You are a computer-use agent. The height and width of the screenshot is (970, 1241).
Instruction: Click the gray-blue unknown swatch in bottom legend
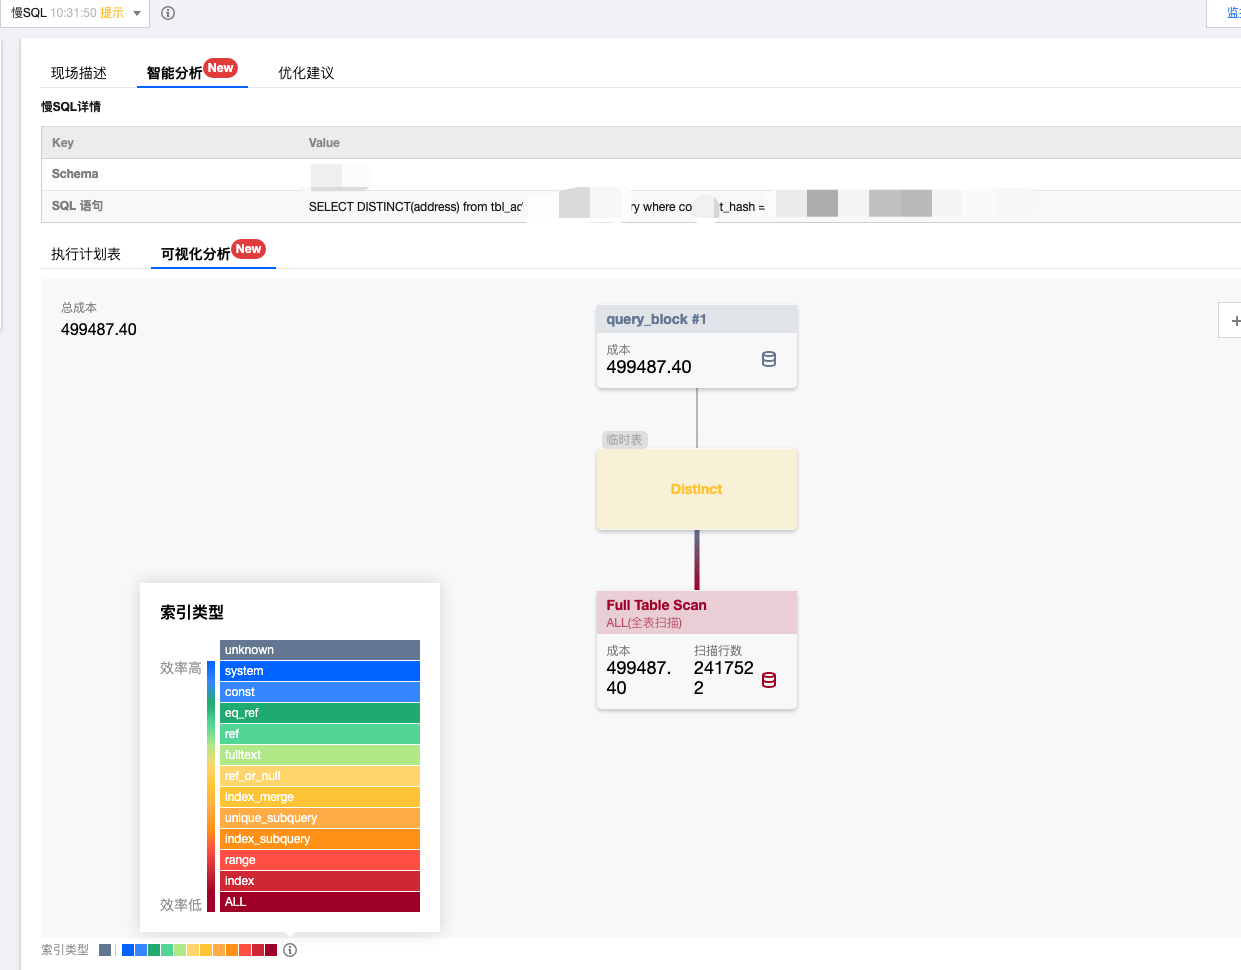(x=105, y=950)
